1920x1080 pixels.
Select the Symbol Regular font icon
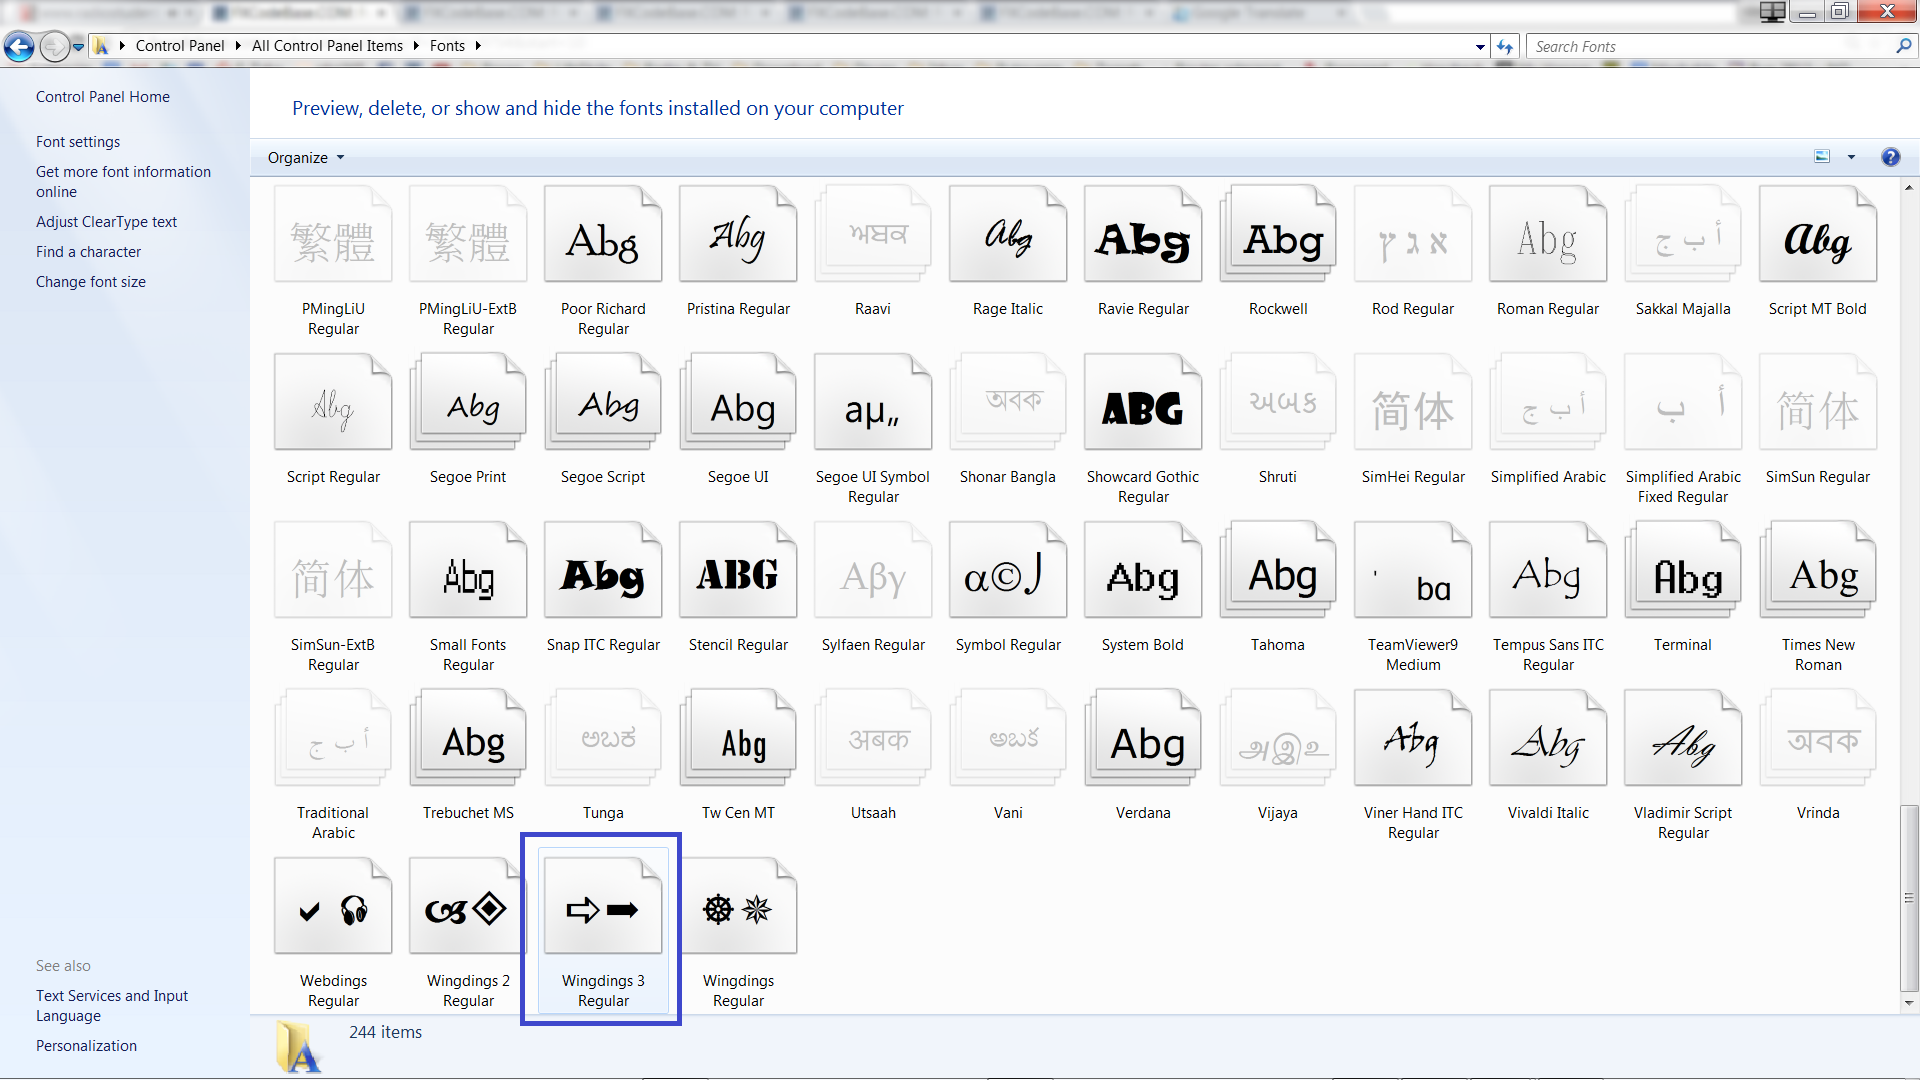[1008, 569]
